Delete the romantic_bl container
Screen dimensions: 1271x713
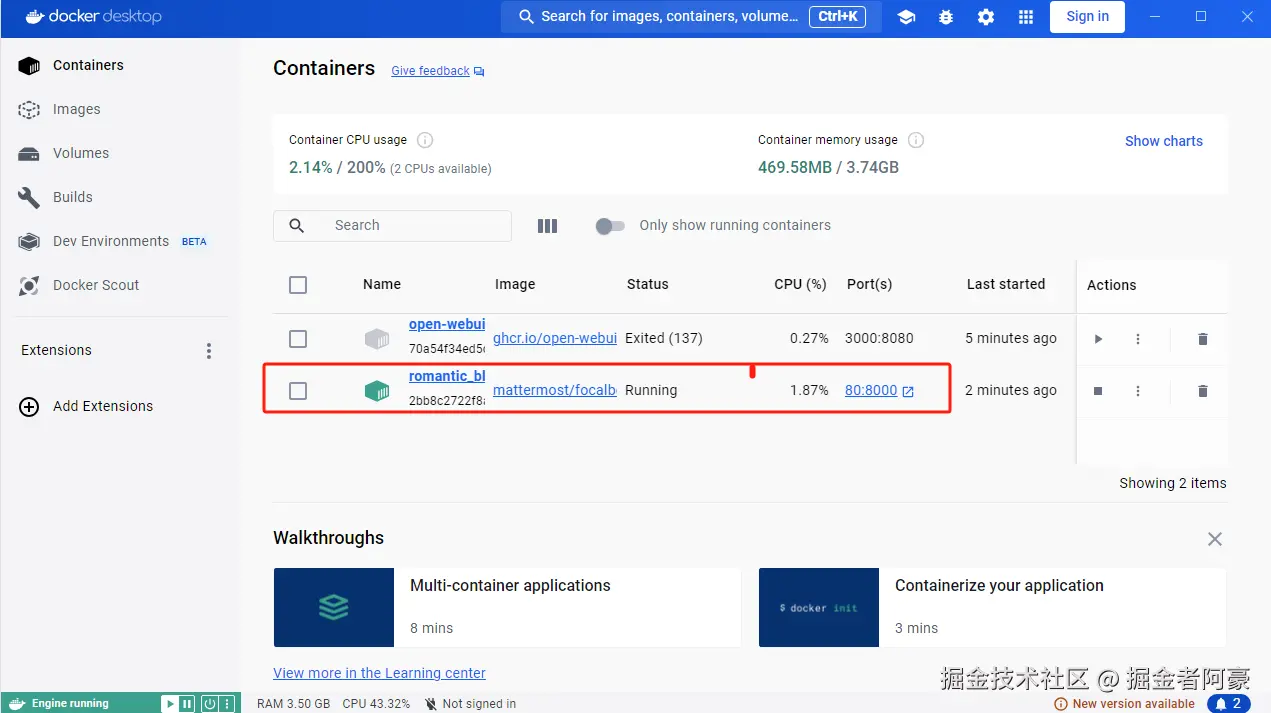[x=1203, y=391]
